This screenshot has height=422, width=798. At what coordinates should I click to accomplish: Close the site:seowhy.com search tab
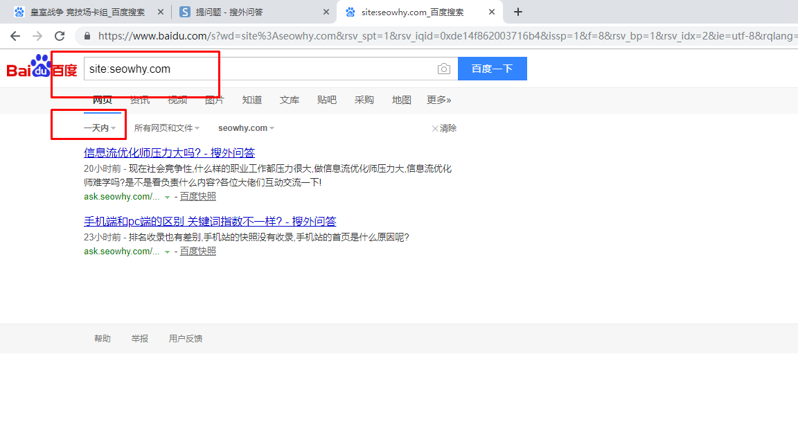[492, 12]
